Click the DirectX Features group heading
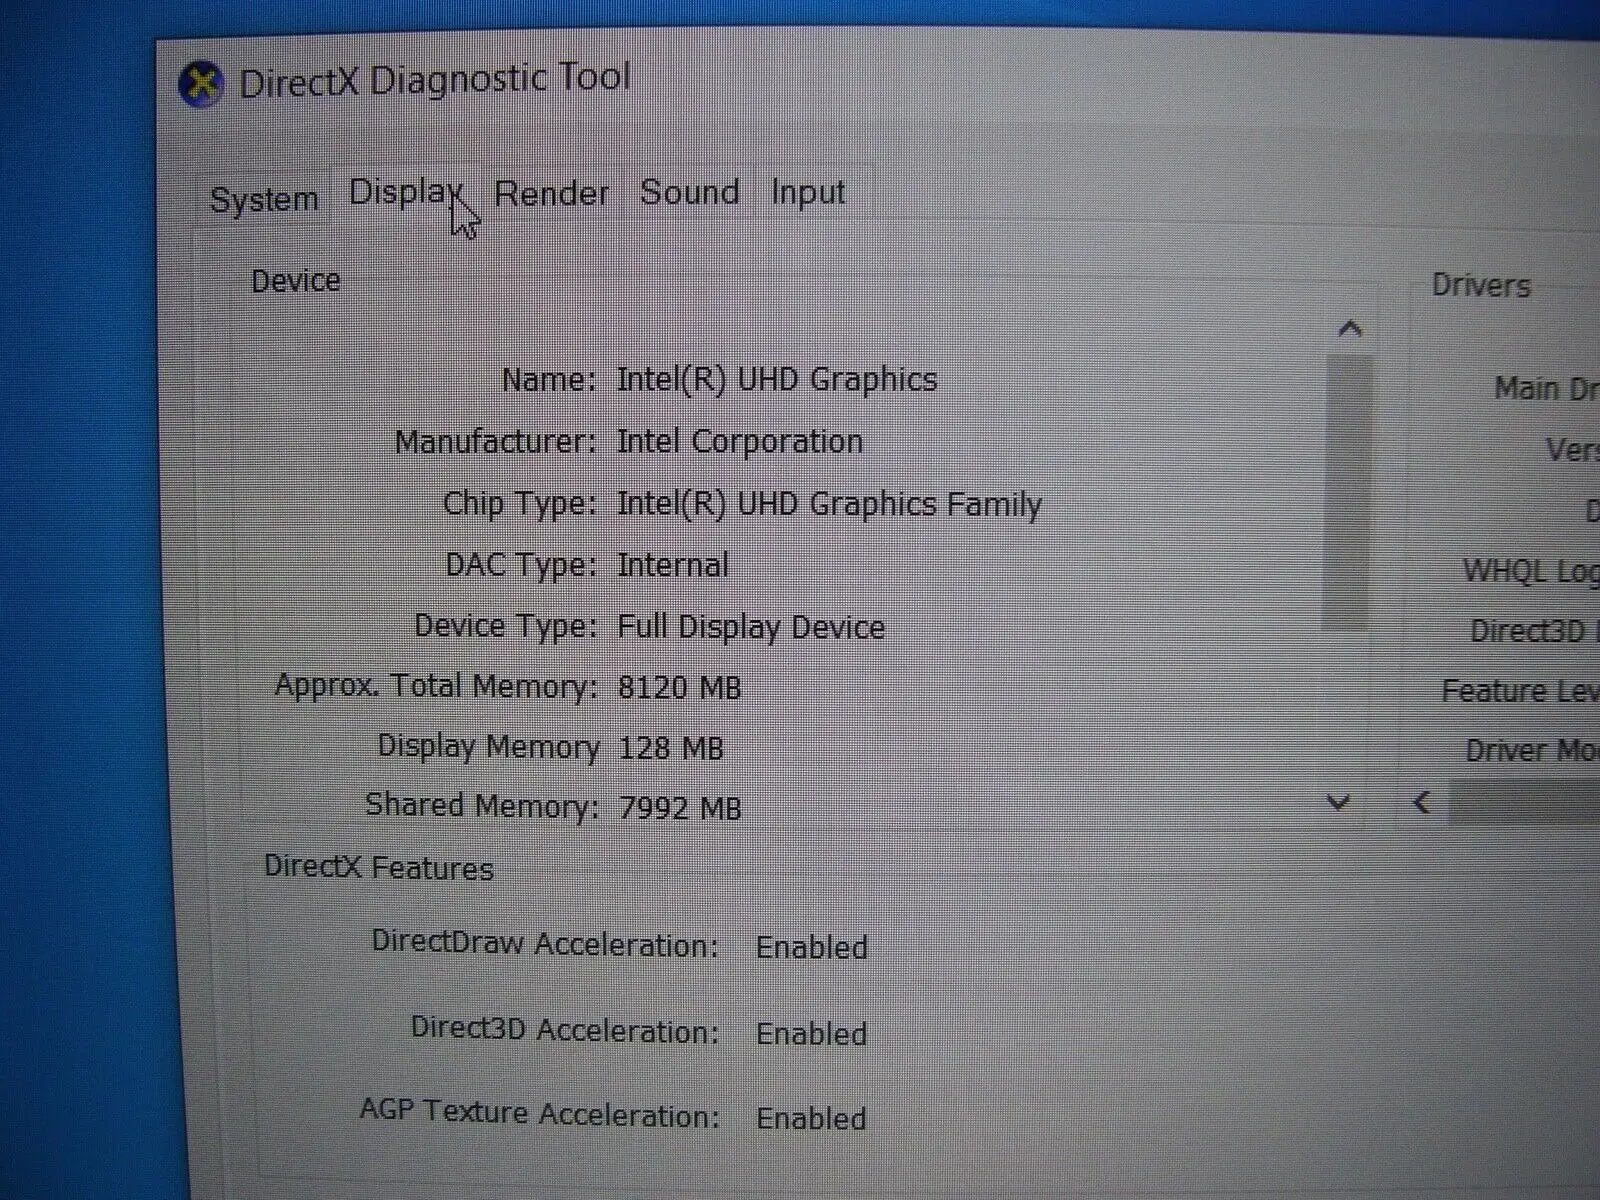The image size is (1600, 1200). [x=379, y=867]
